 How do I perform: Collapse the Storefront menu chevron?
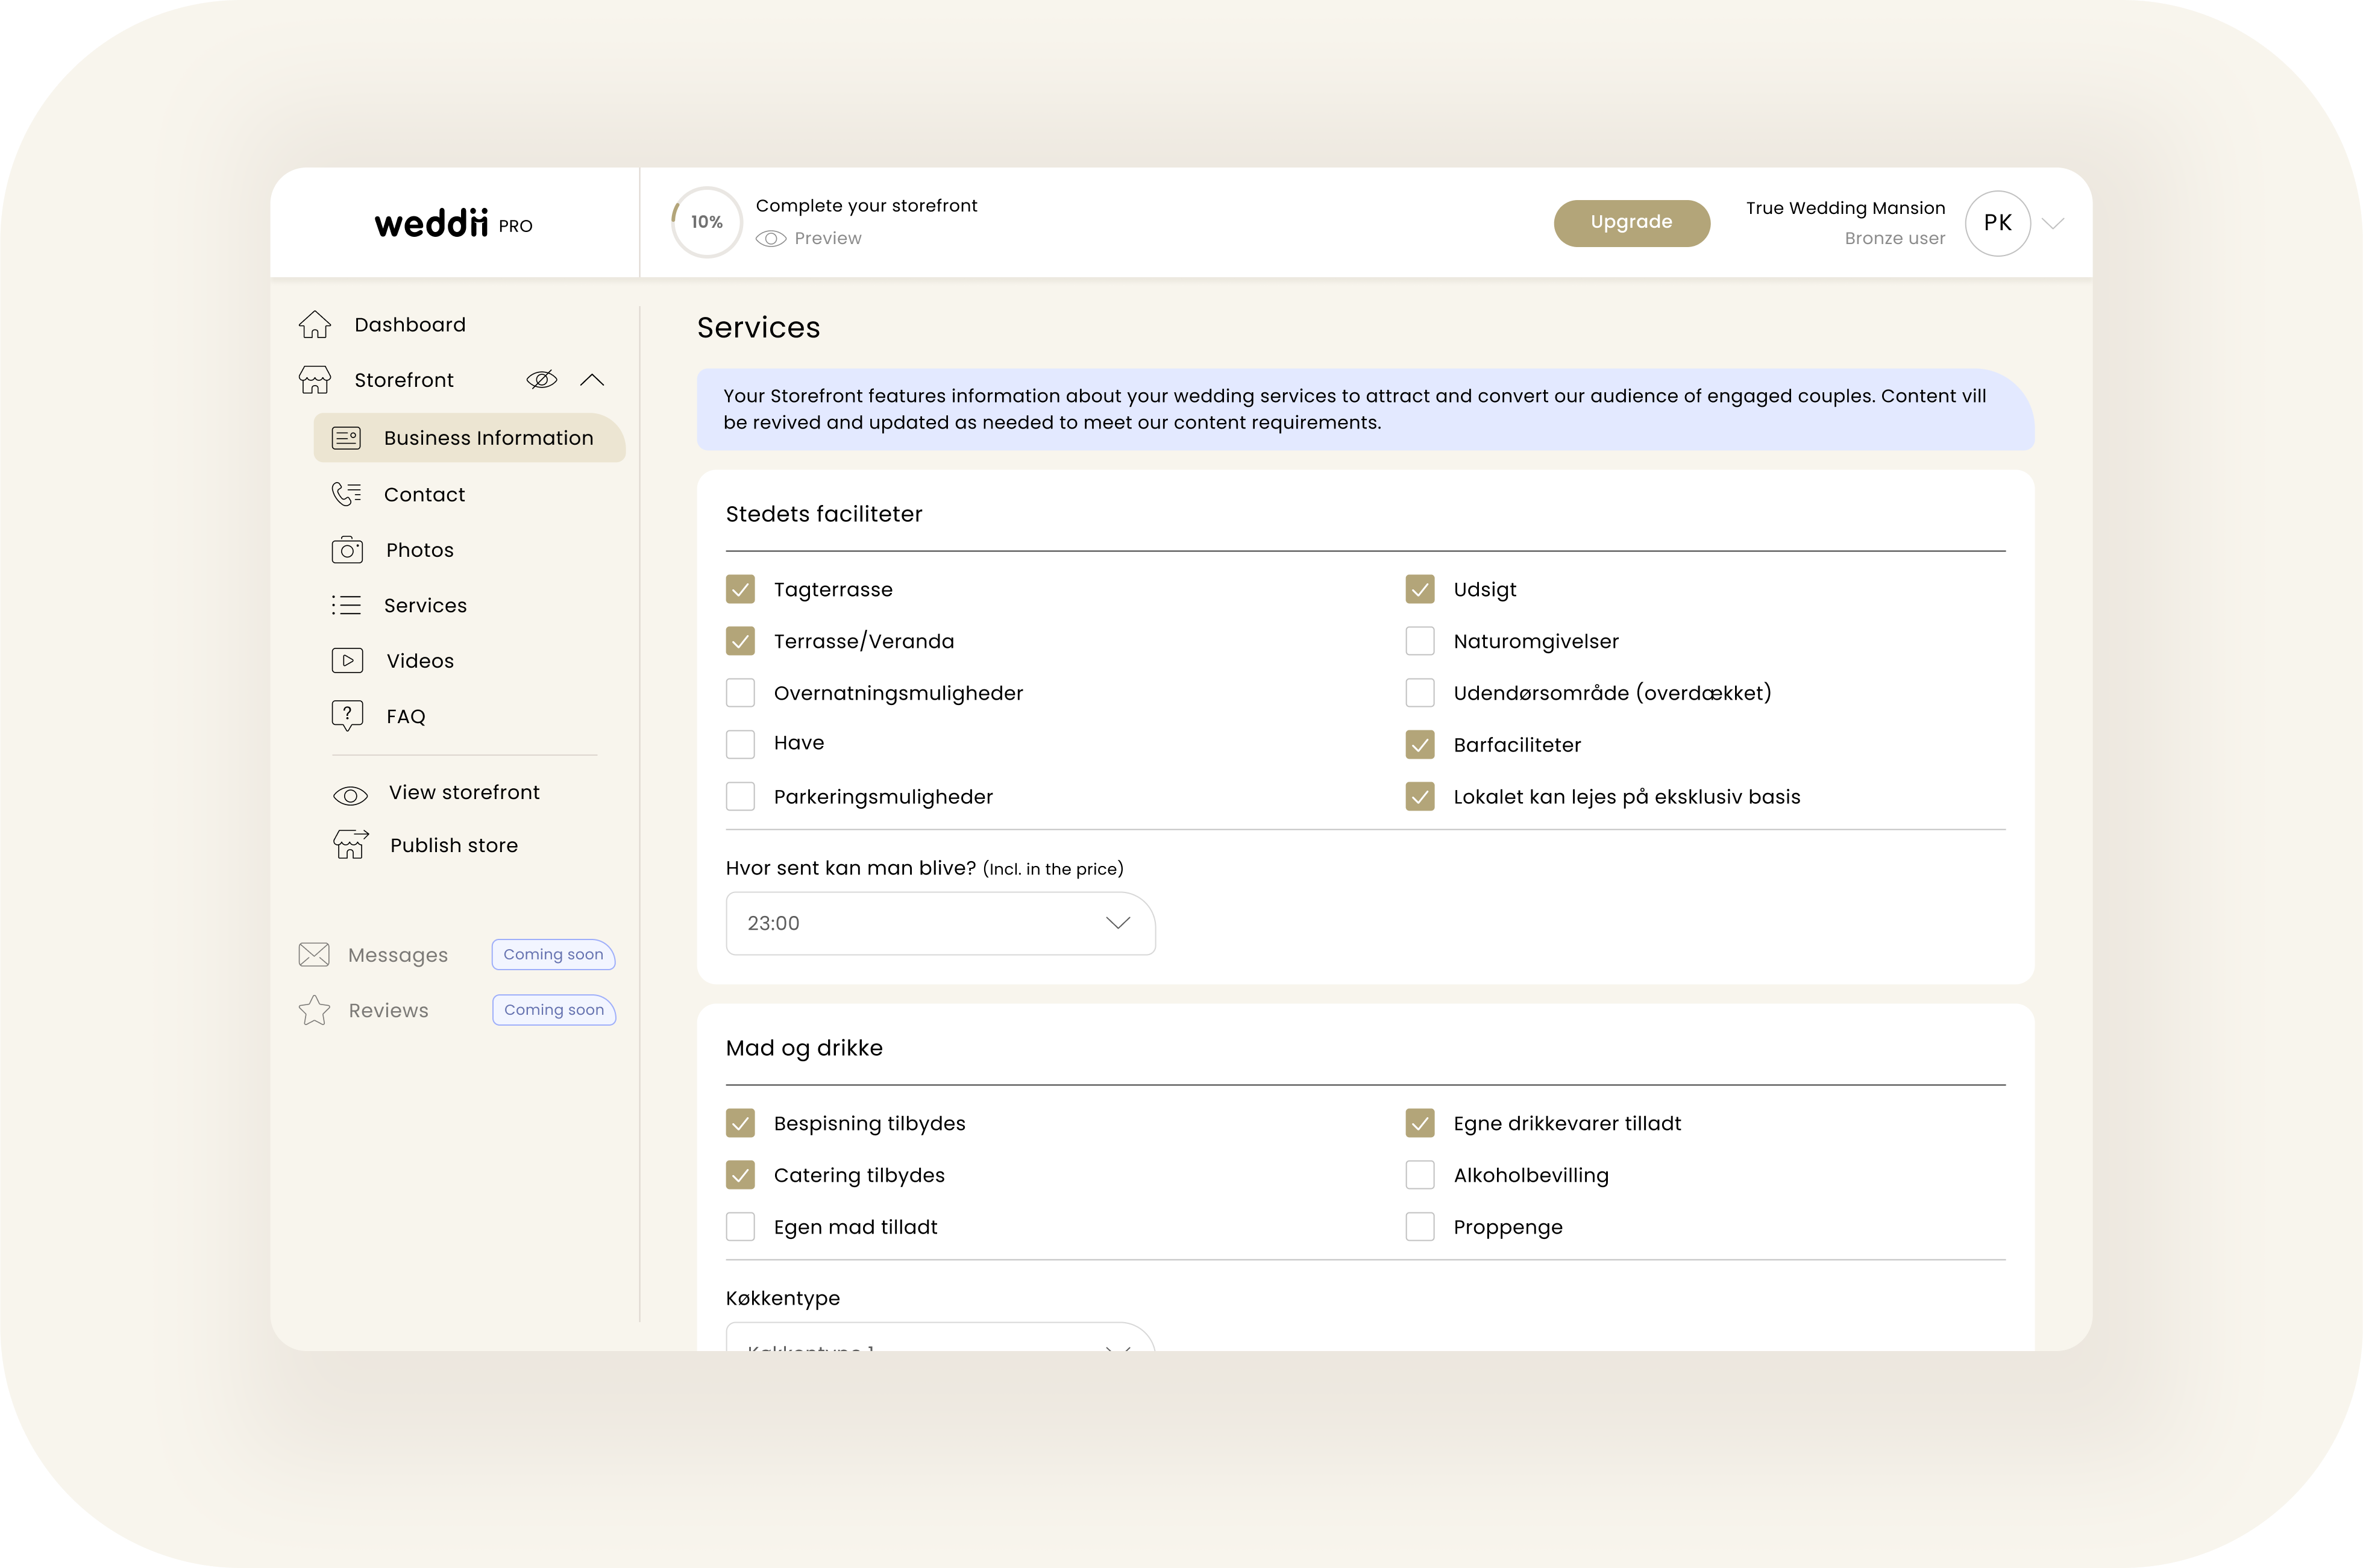[x=592, y=380]
